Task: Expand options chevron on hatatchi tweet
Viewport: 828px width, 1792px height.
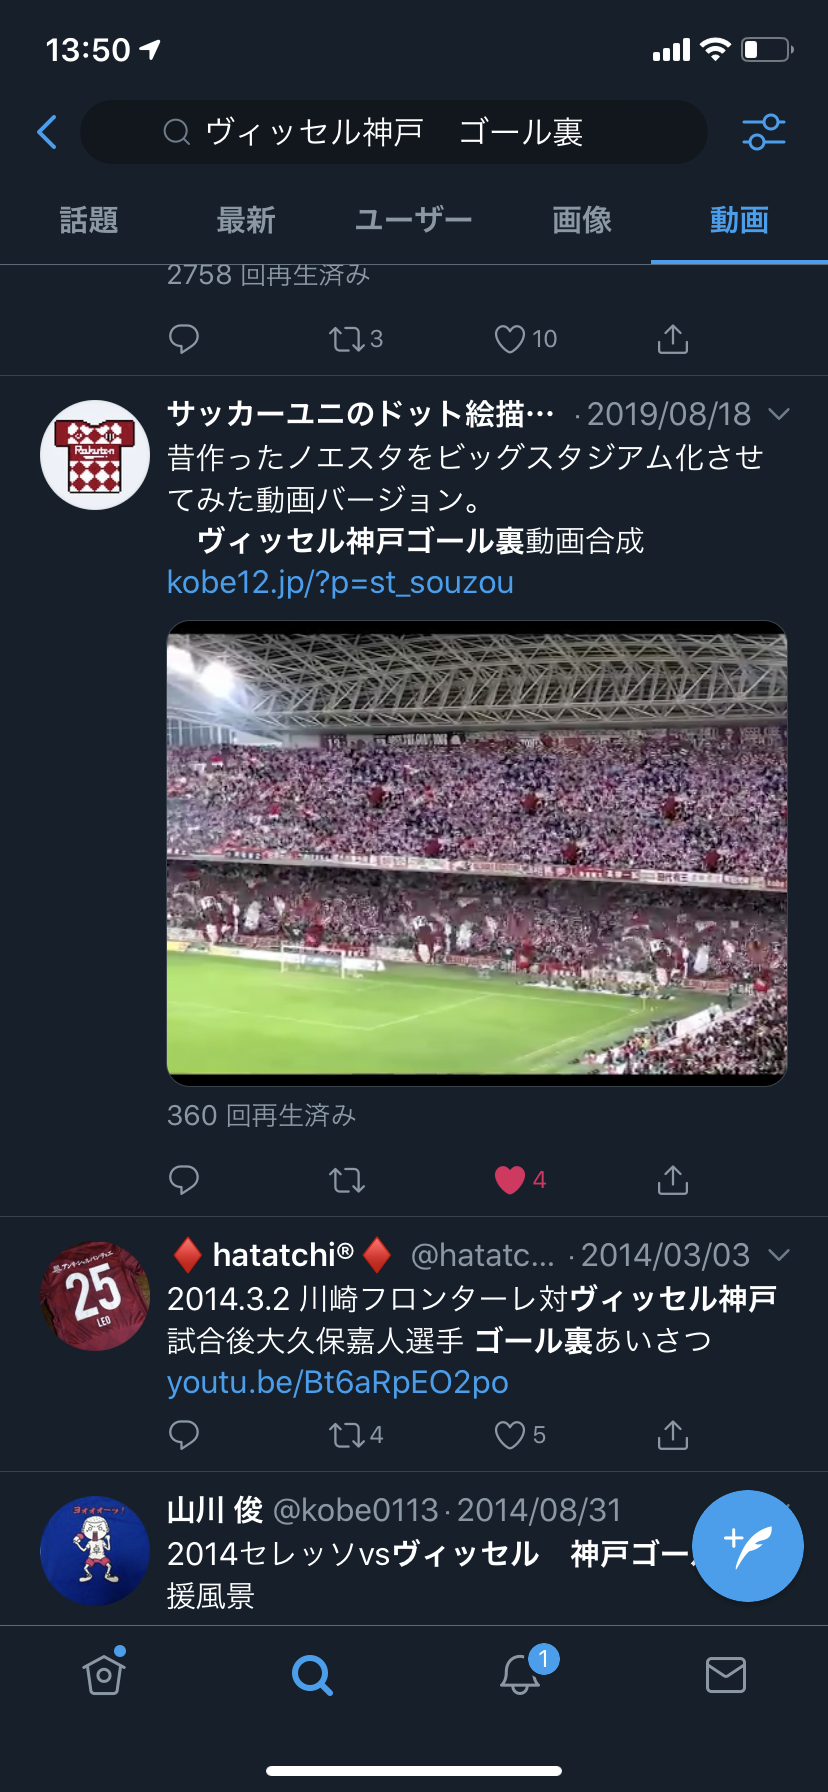Action: [x=779, y=1255]
